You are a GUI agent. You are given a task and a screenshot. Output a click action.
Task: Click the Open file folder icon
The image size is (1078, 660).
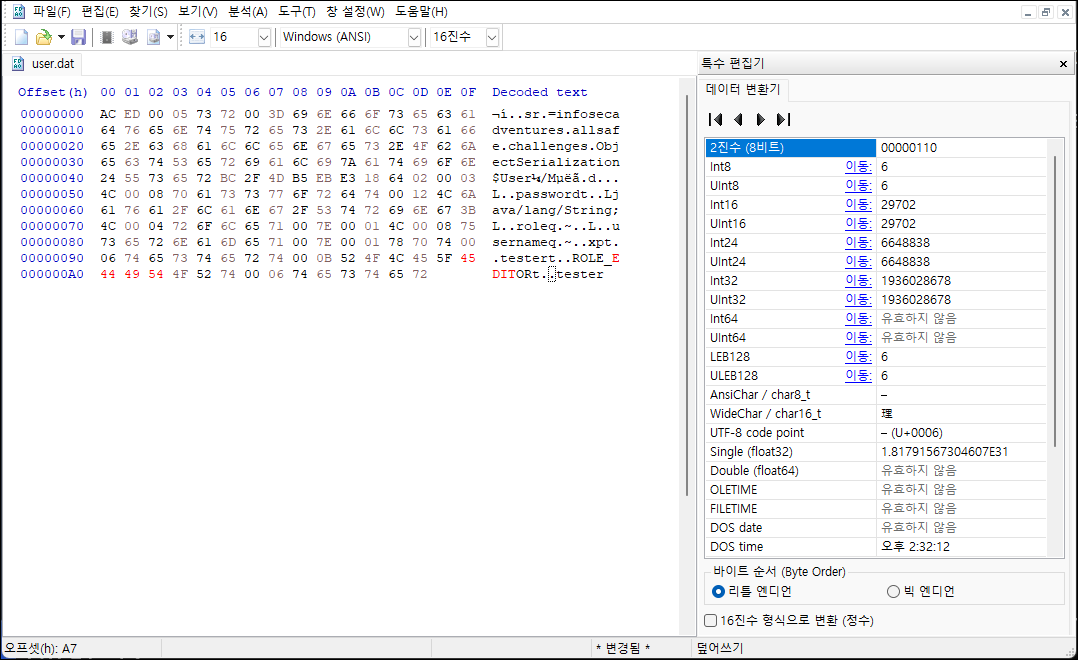(x=43, y=37)
